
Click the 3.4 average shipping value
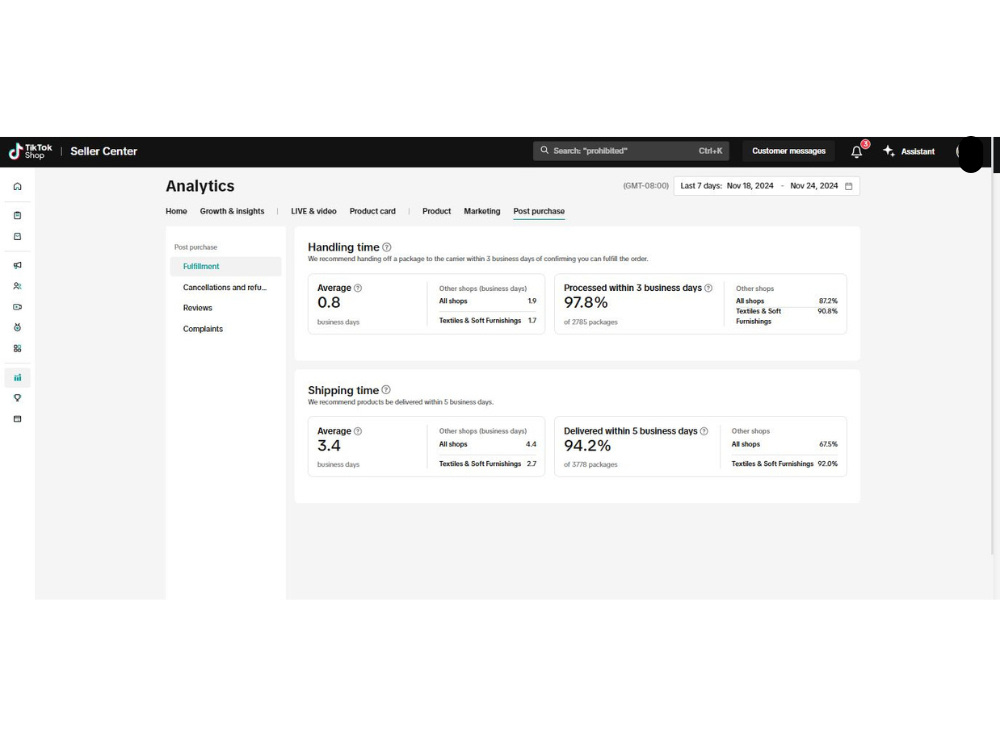coord(329,446)
